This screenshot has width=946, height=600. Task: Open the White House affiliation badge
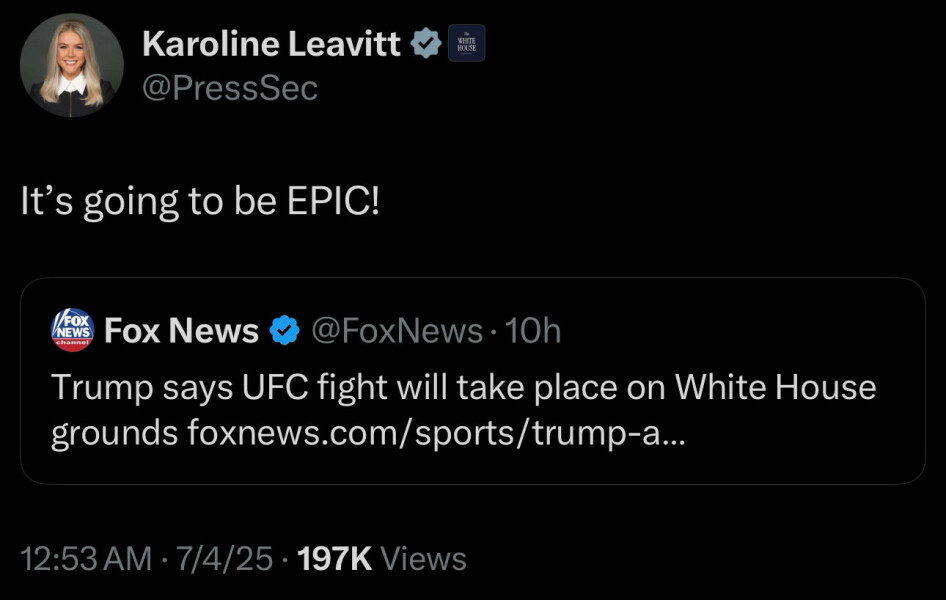click(466, 43)
